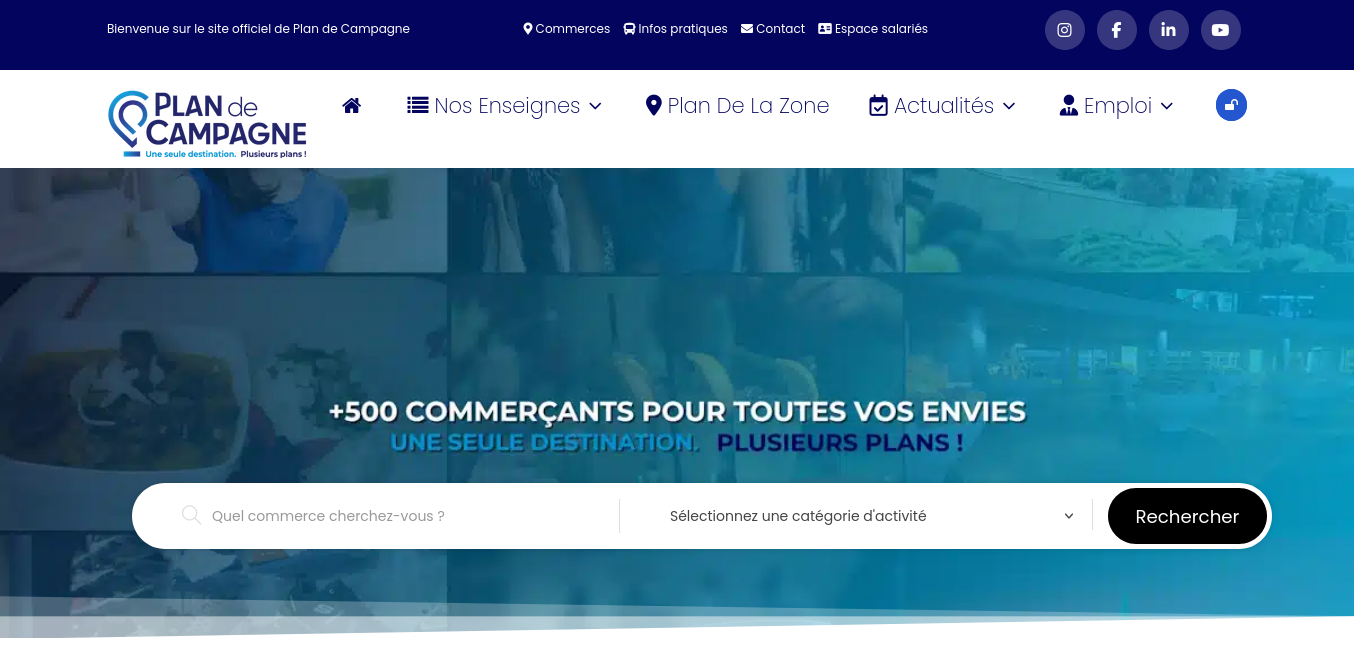Click the 'UNE SEULE DESTINATION.' banner text

click(545, 442)
